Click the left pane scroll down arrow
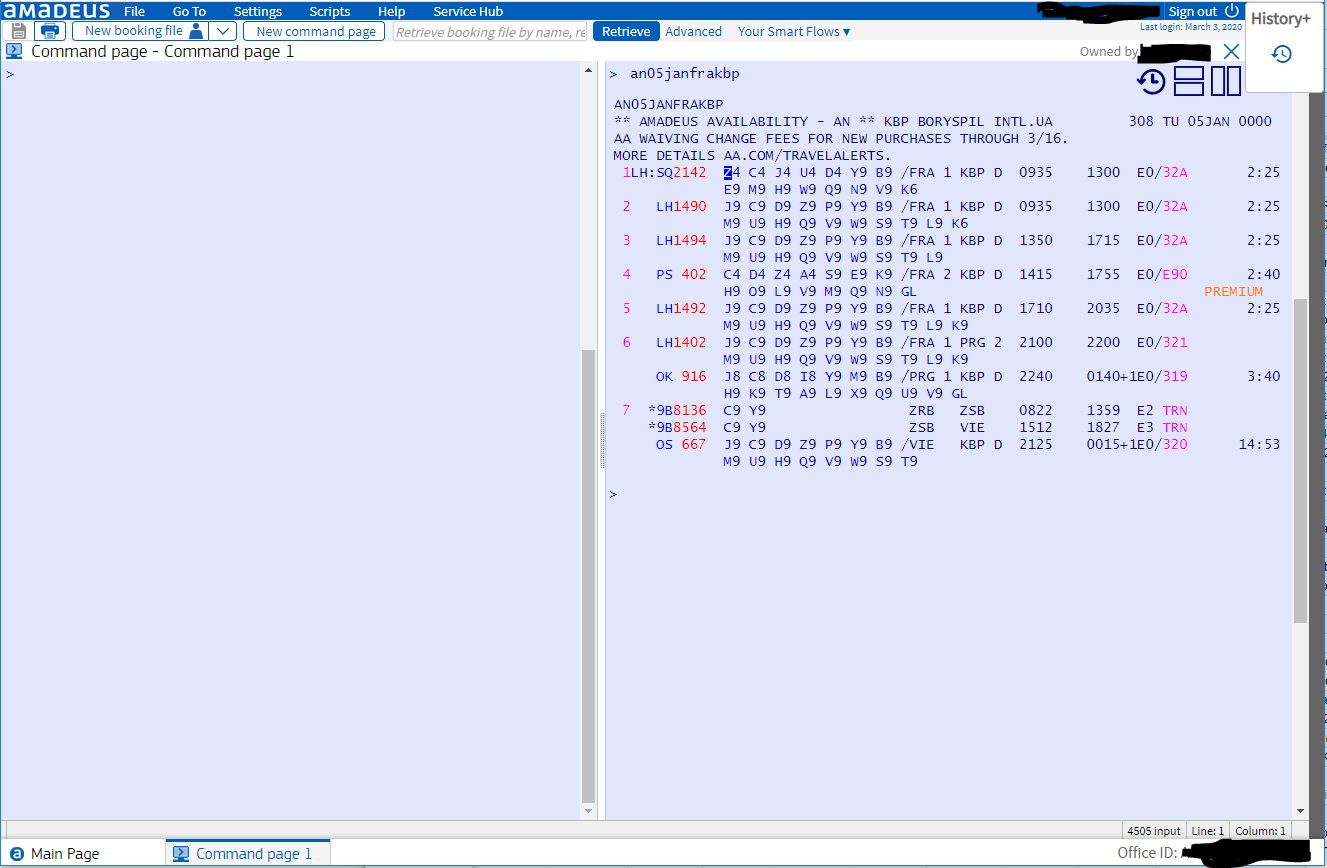The width and height of the screenshot is (1327, 868). pyautogui.click(x=588, y=811)
